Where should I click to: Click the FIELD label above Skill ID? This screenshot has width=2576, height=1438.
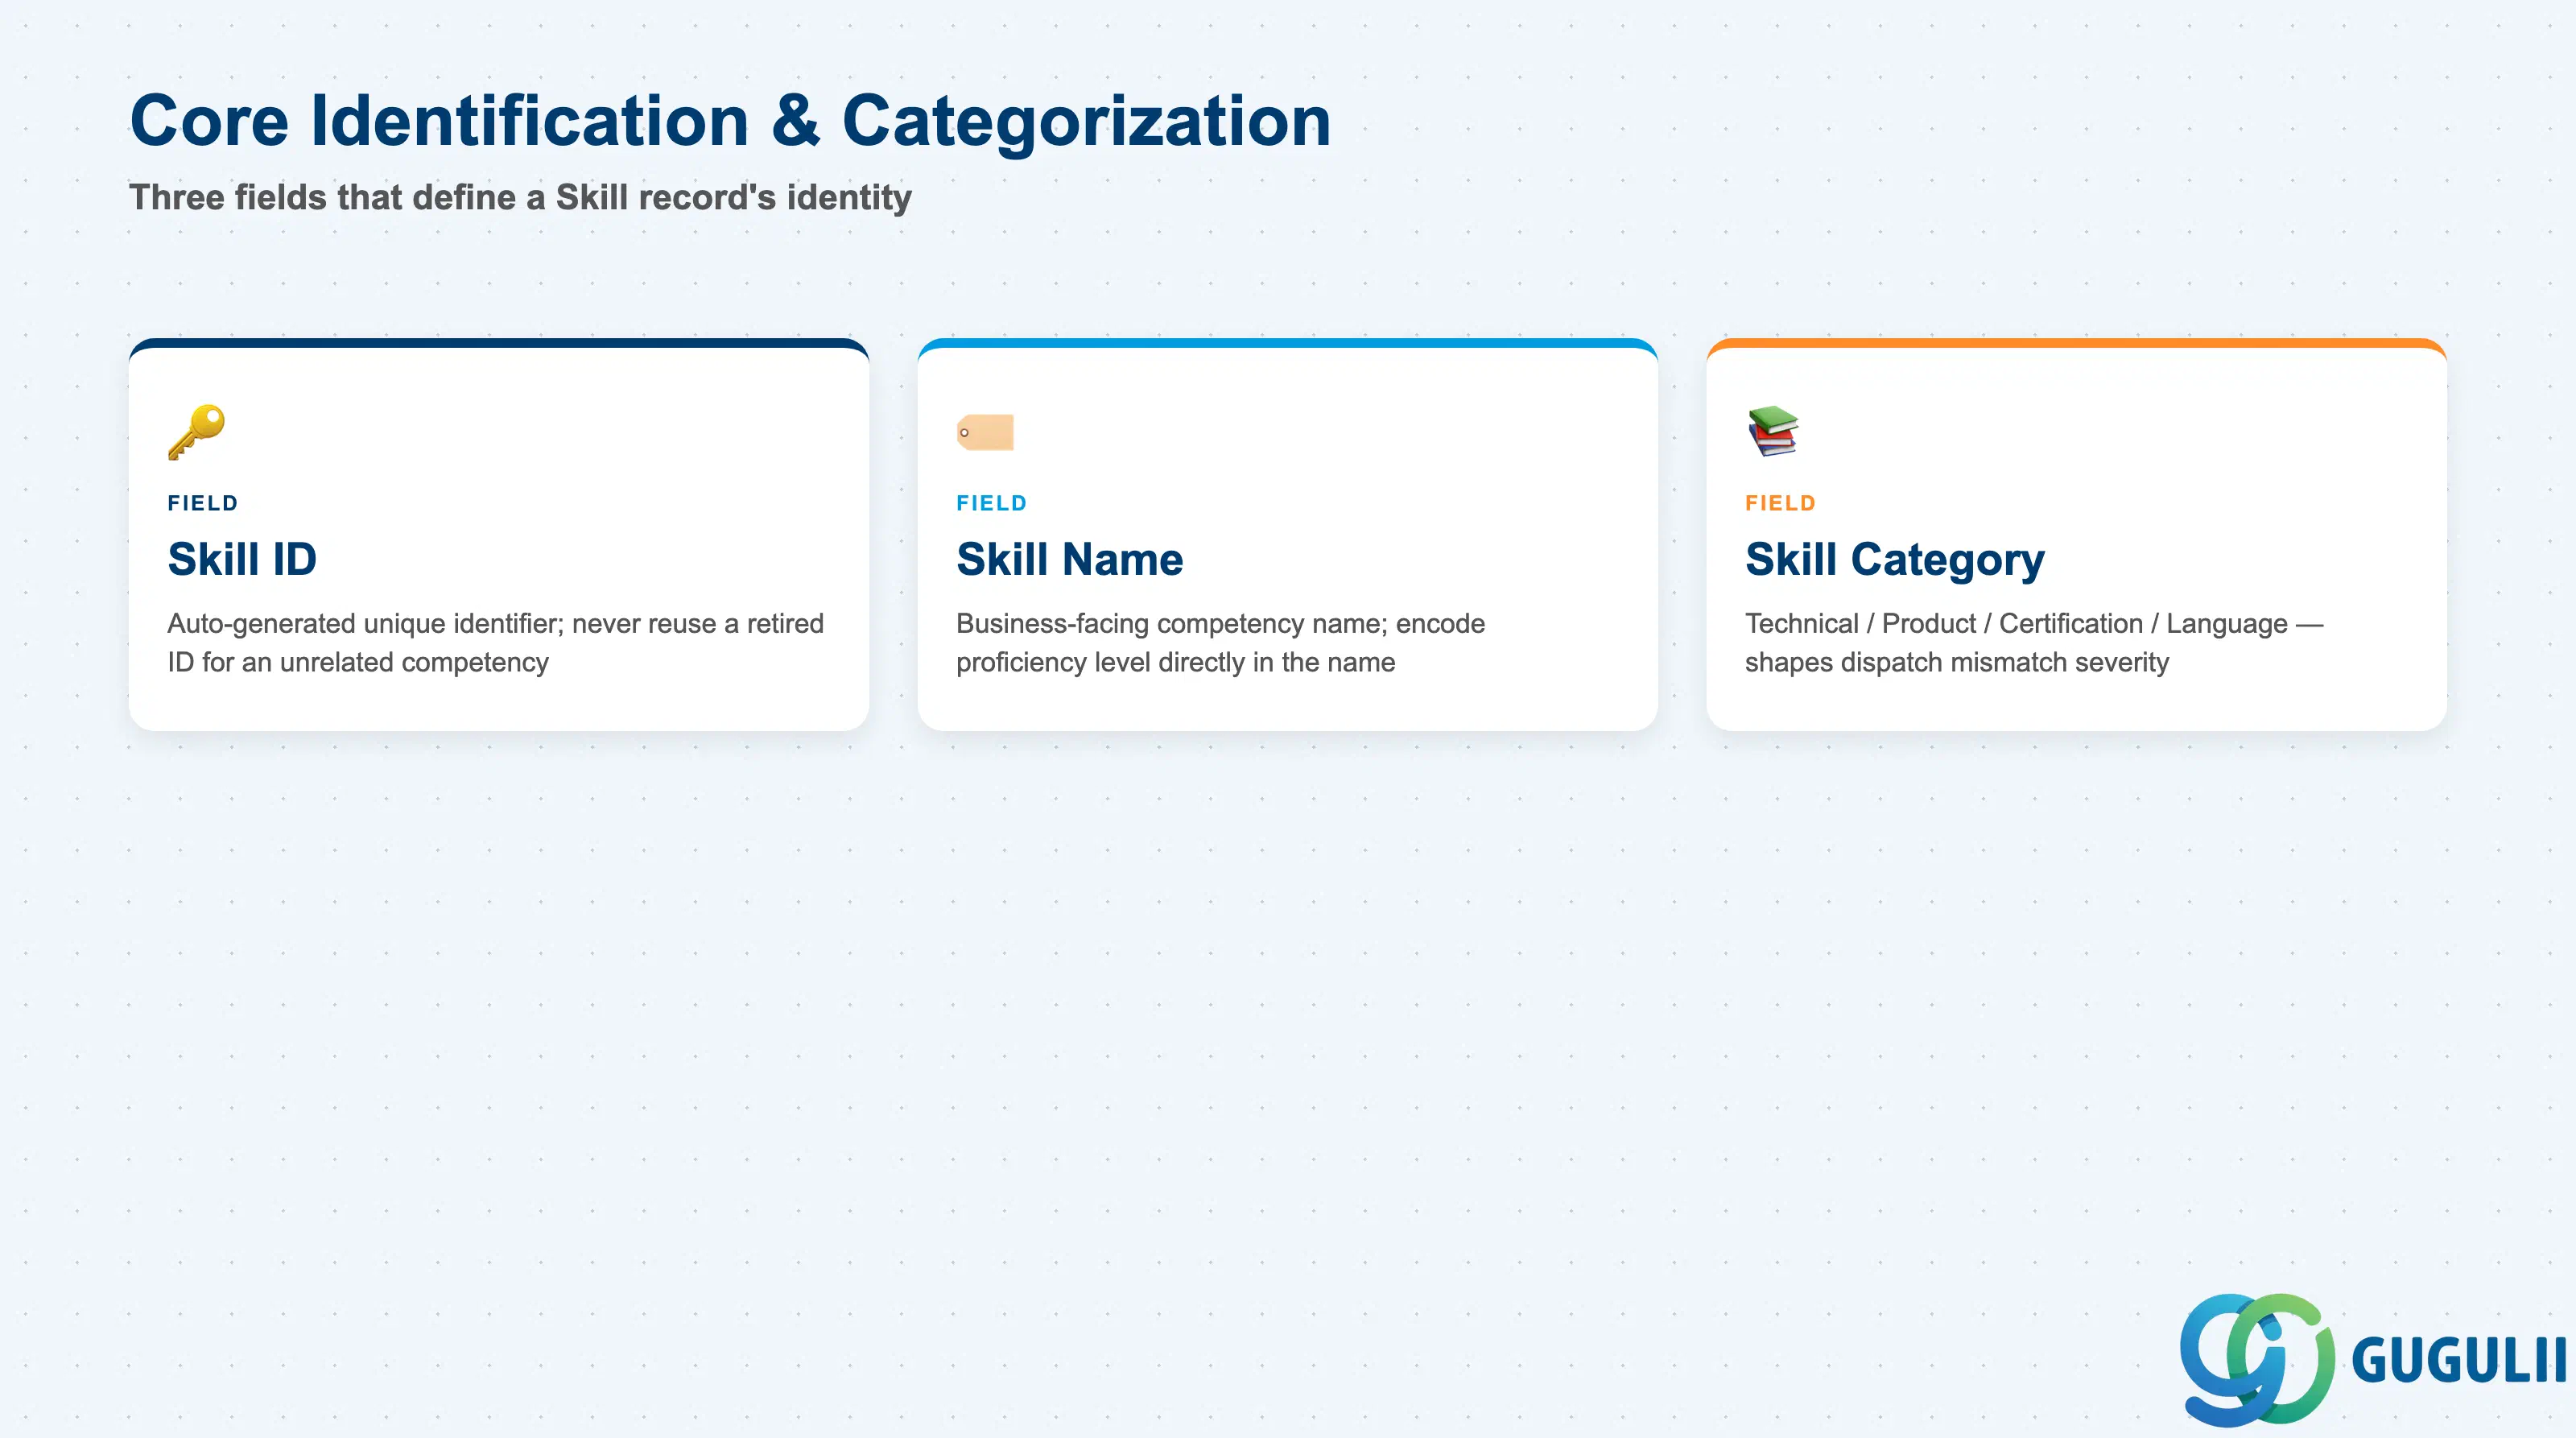pos(203,503)
